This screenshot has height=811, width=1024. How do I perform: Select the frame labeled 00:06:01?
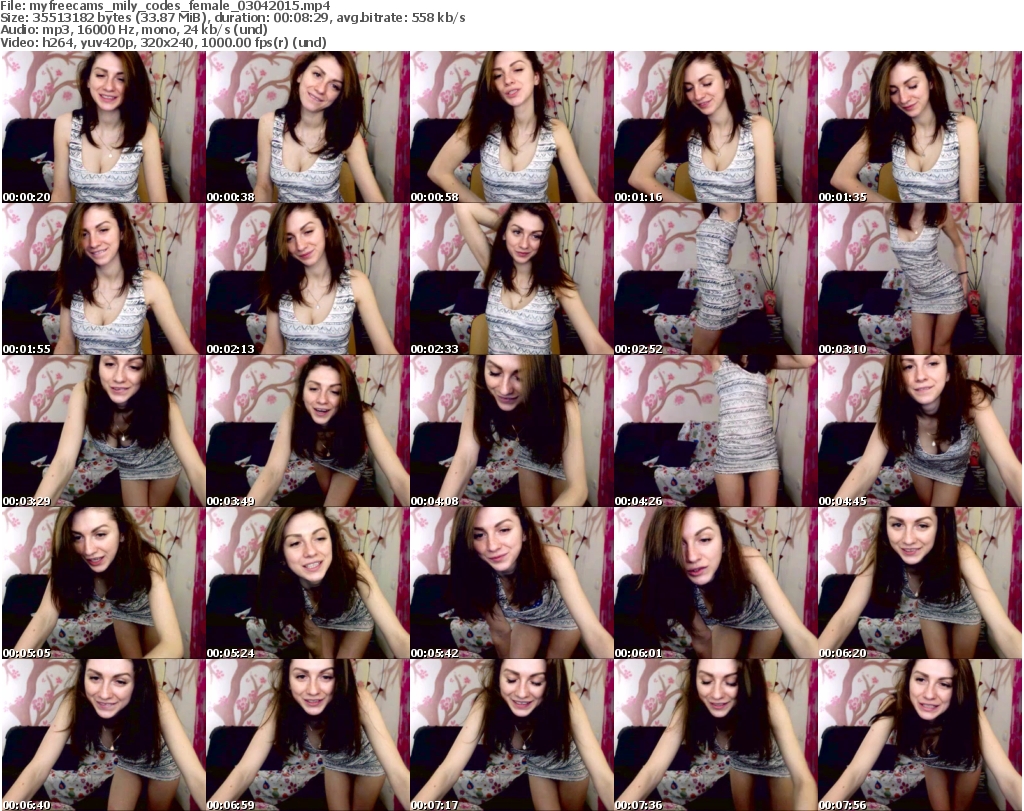[715, 583]
